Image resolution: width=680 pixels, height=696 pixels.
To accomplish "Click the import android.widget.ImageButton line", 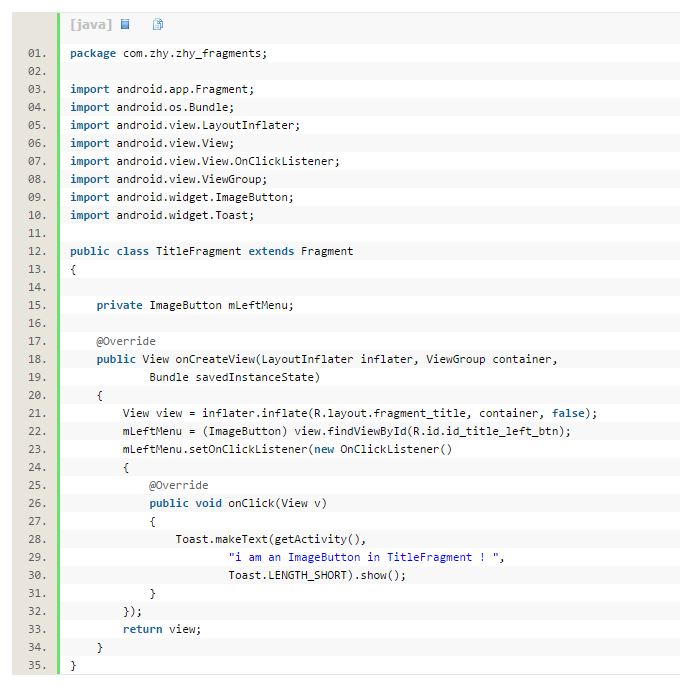I will pyautogui.click(x=182, y=197).
